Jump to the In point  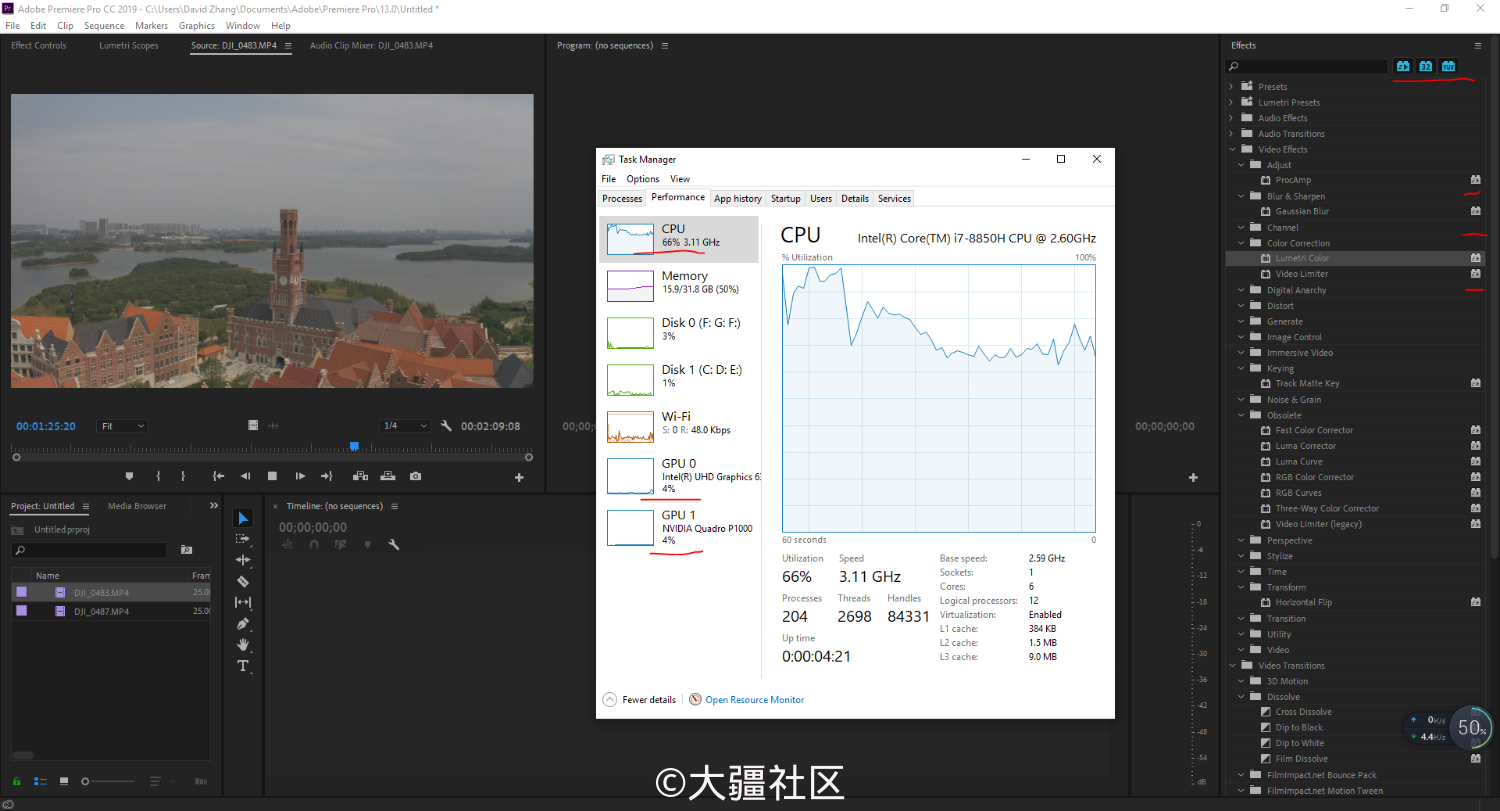[x=218, y=476]
